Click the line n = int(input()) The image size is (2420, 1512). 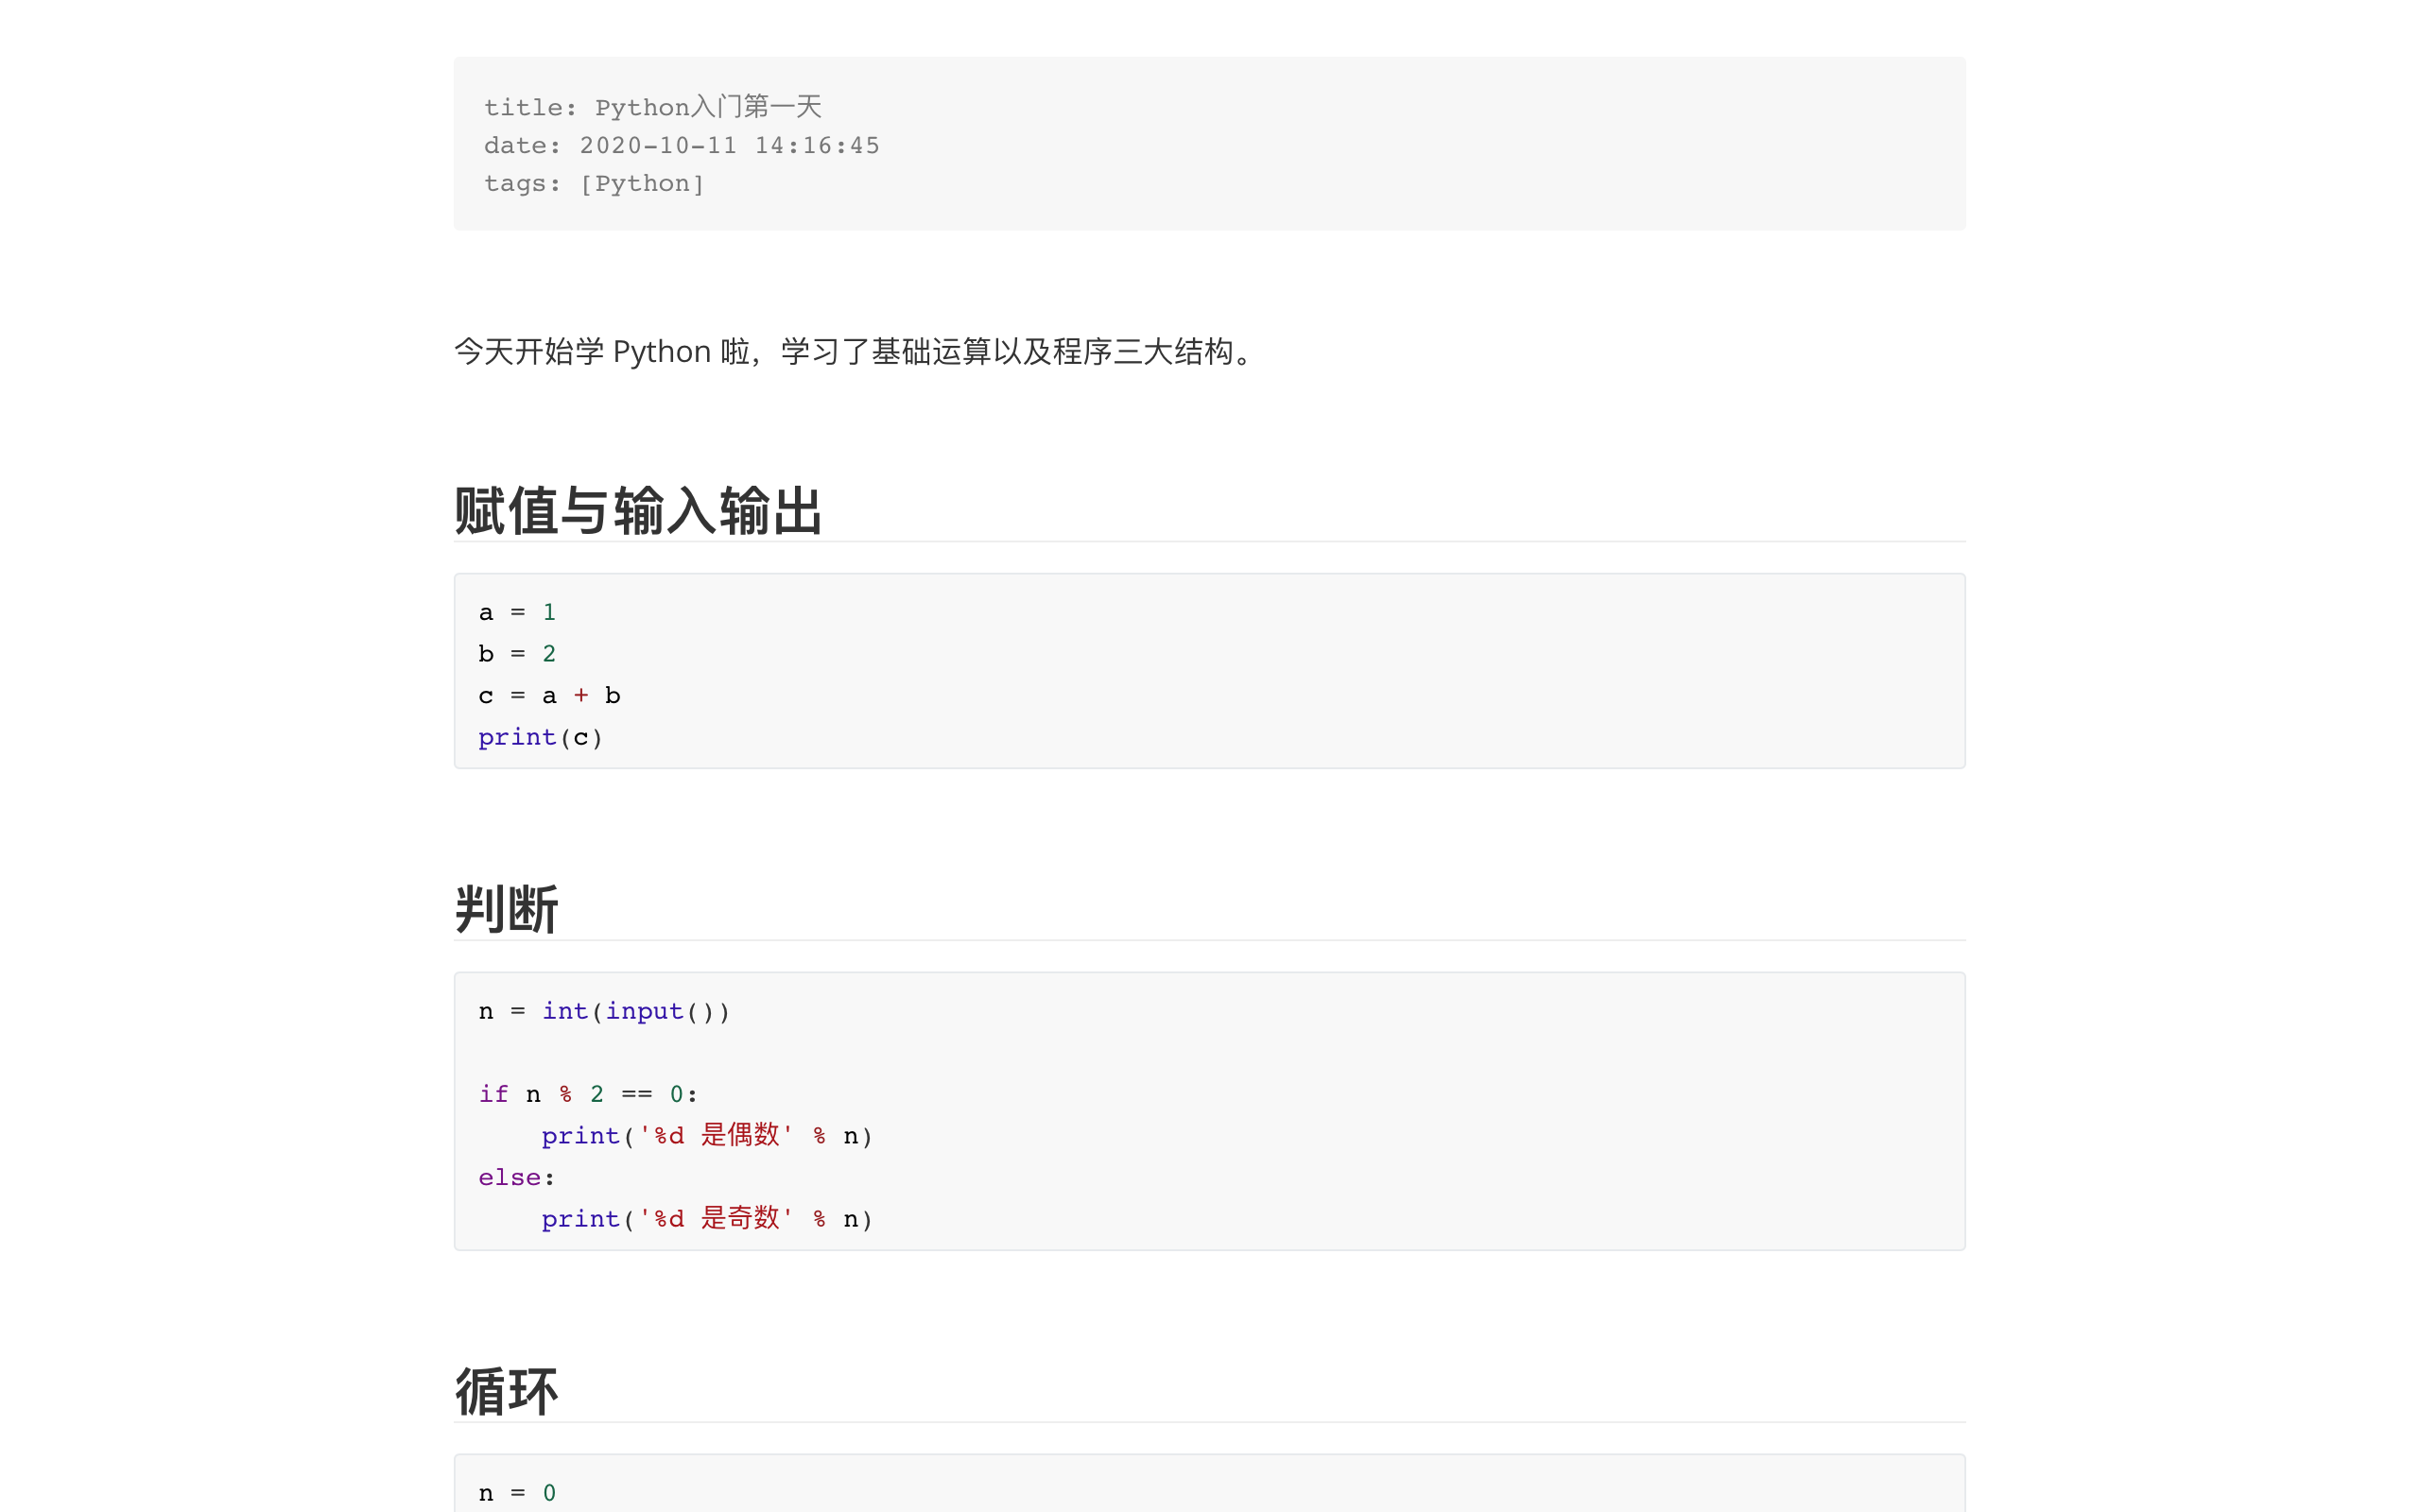click(604, 1012)
